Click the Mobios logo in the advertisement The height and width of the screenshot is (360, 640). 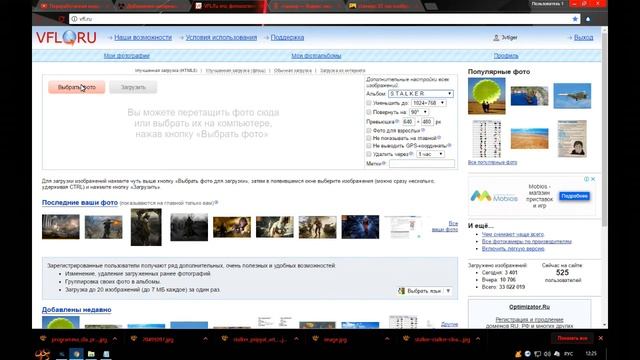pos(494,197)
